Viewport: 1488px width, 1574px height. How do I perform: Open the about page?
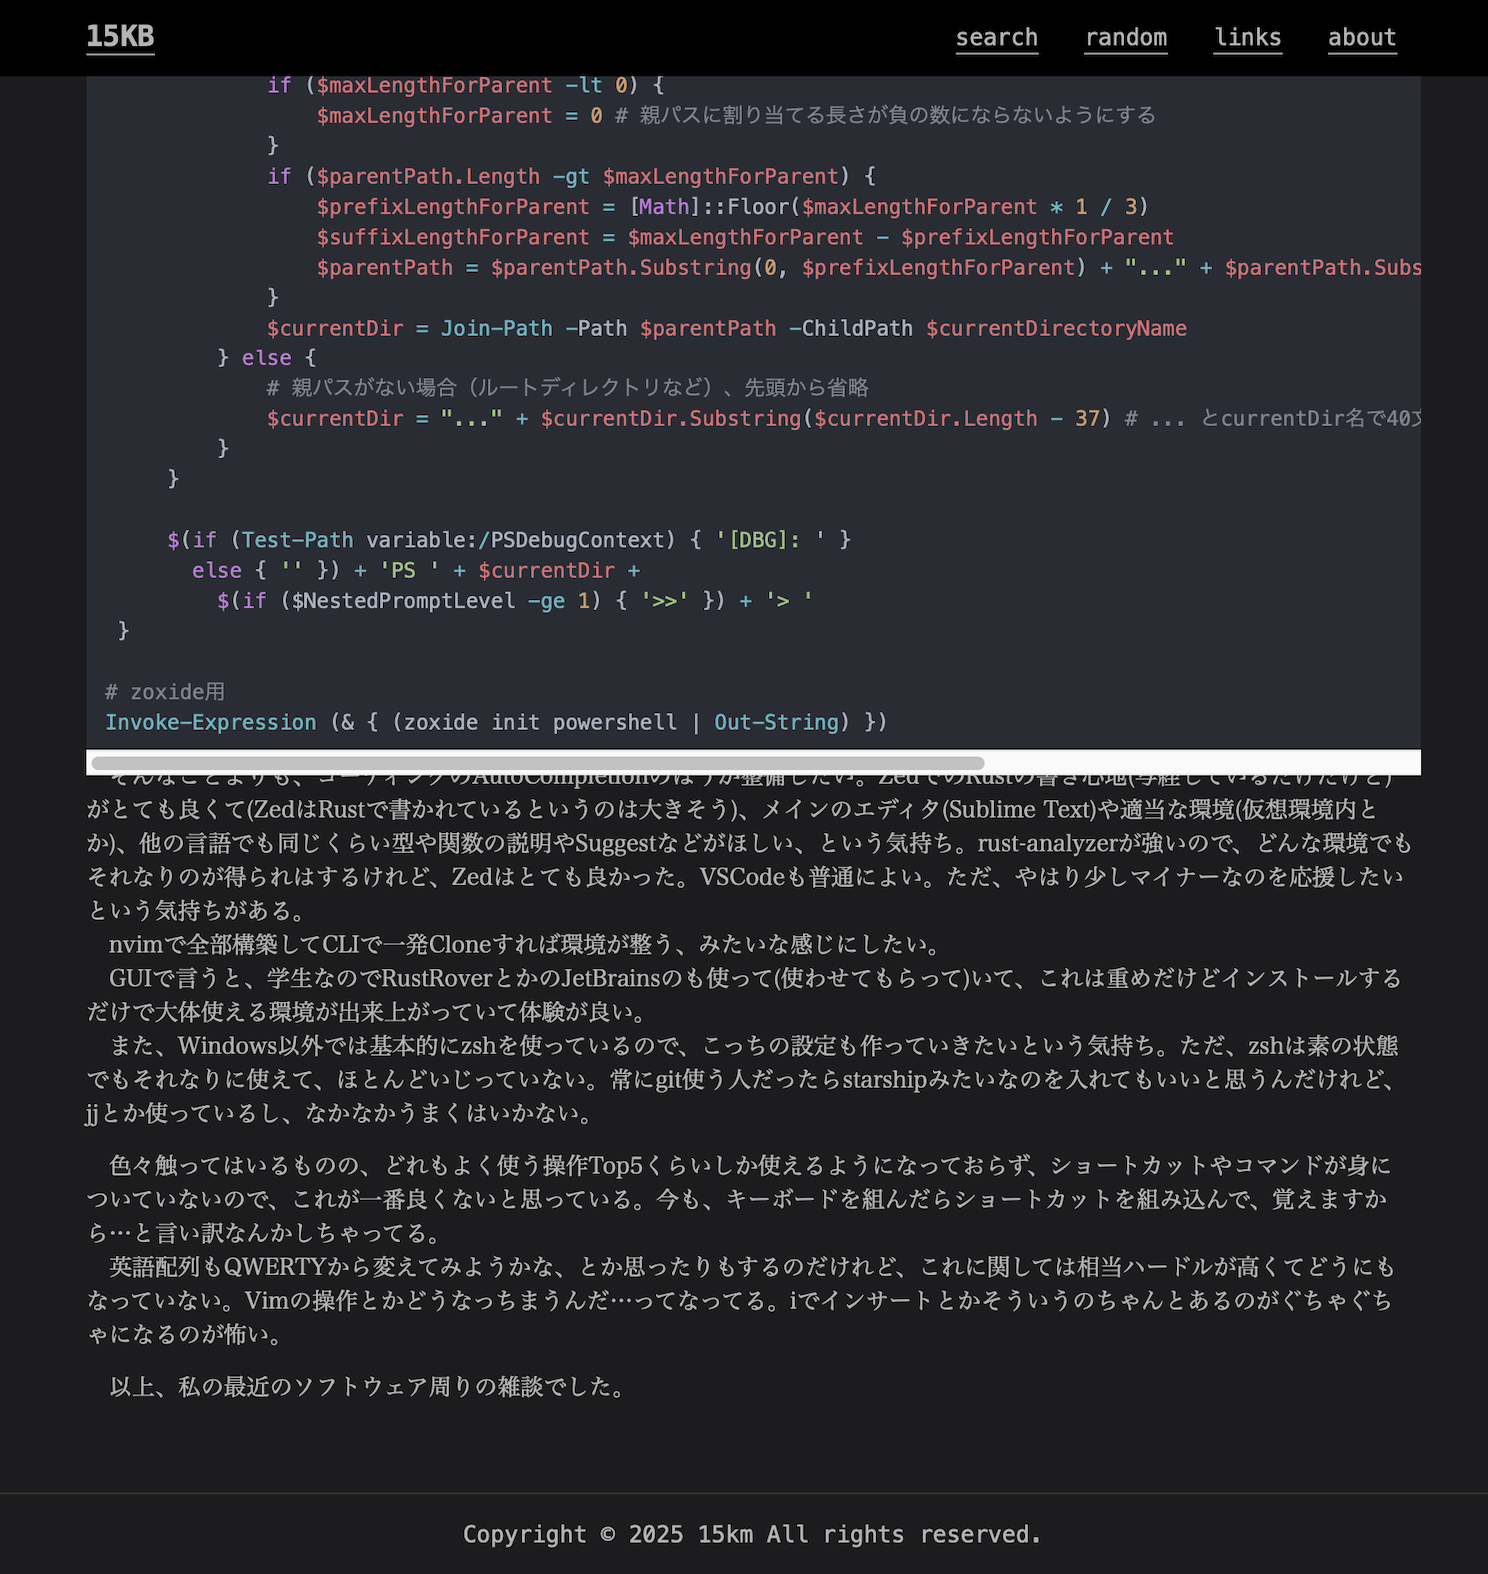[1361, 38]
